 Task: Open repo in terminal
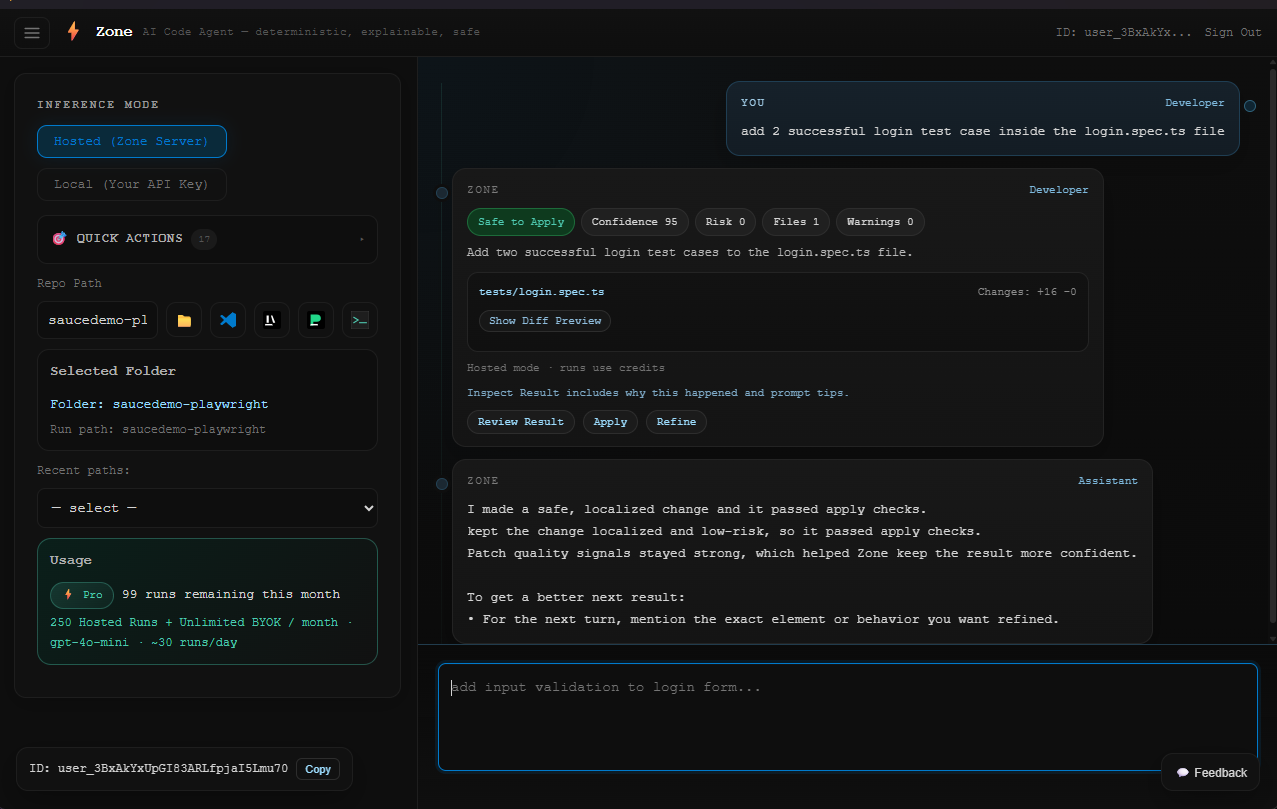[x=359, y=320]
